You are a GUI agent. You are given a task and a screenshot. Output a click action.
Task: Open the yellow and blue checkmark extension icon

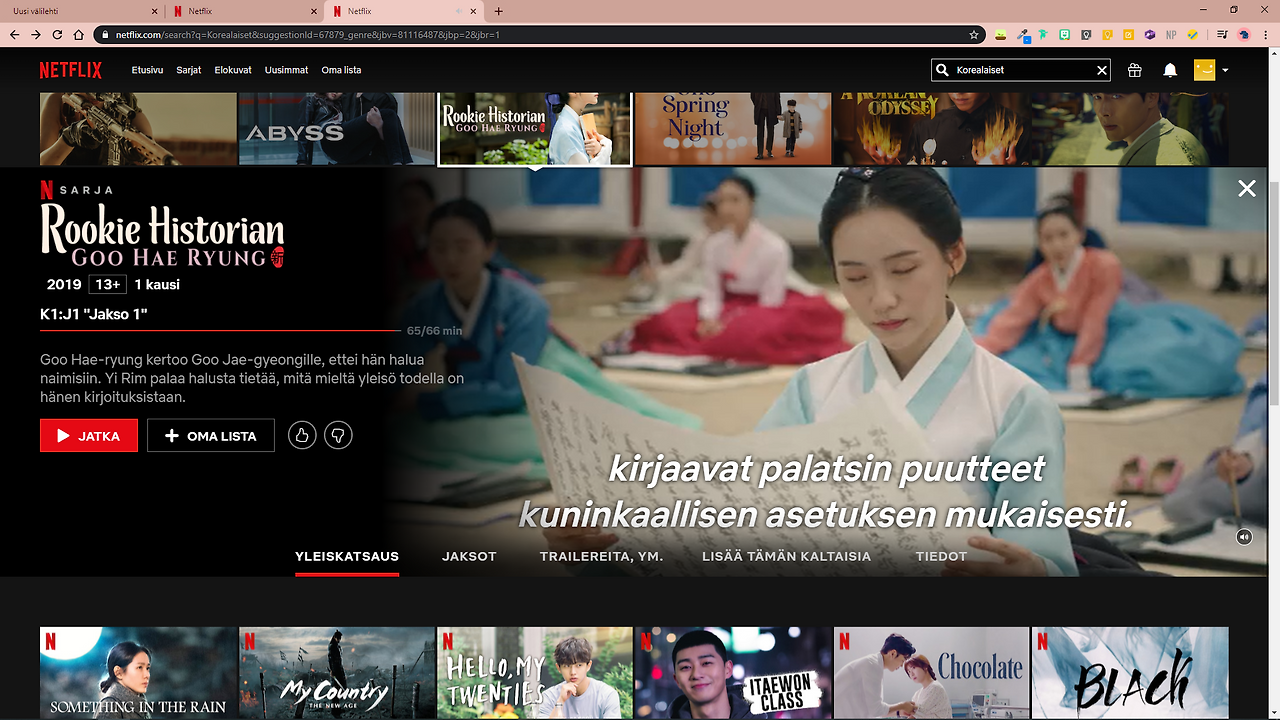click(1193, 34)
